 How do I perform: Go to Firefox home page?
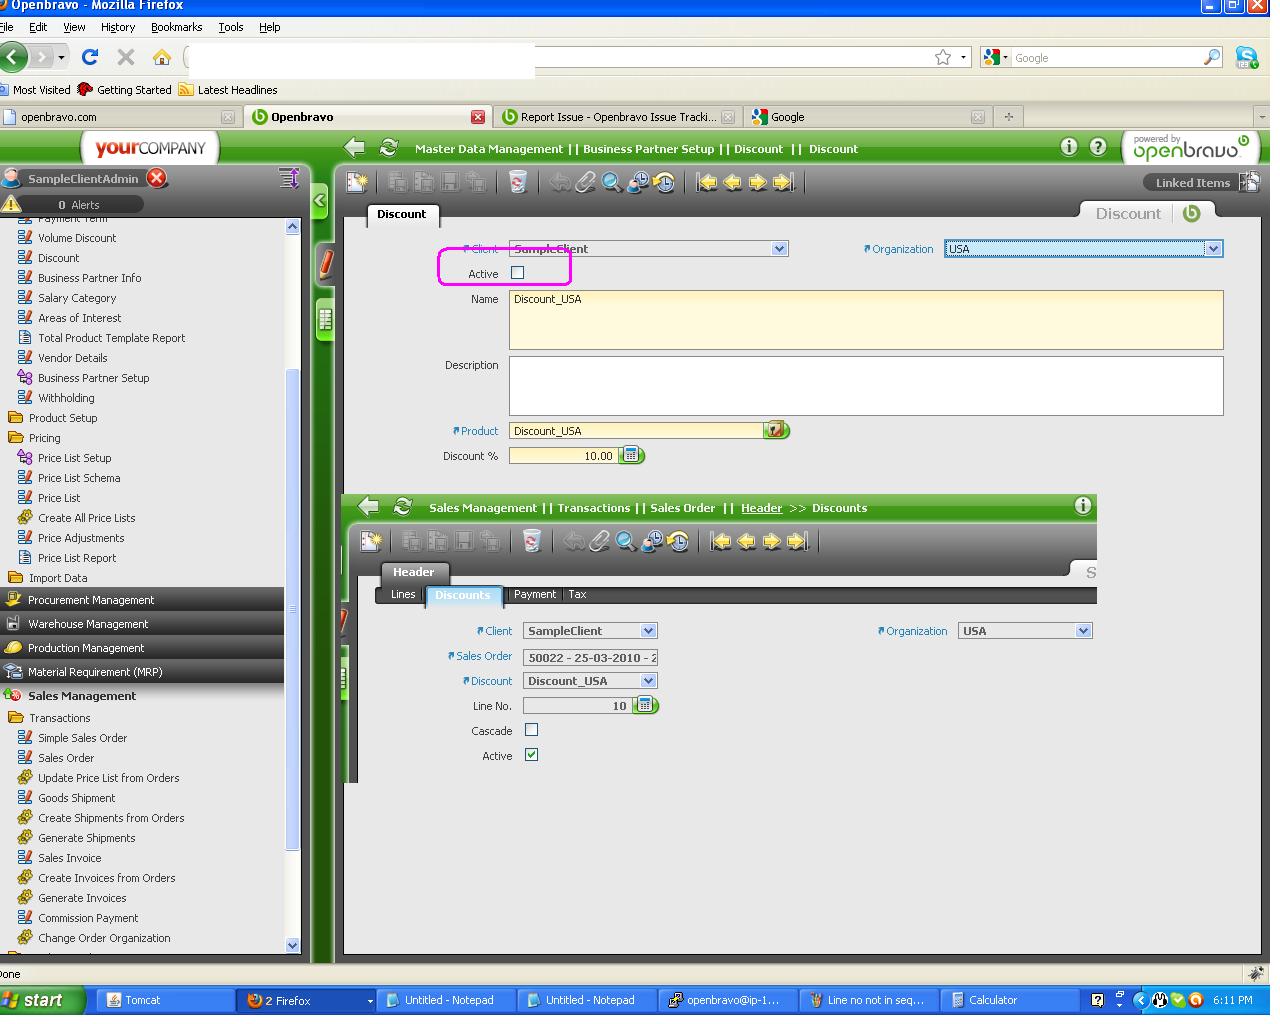tap(162, 57)
